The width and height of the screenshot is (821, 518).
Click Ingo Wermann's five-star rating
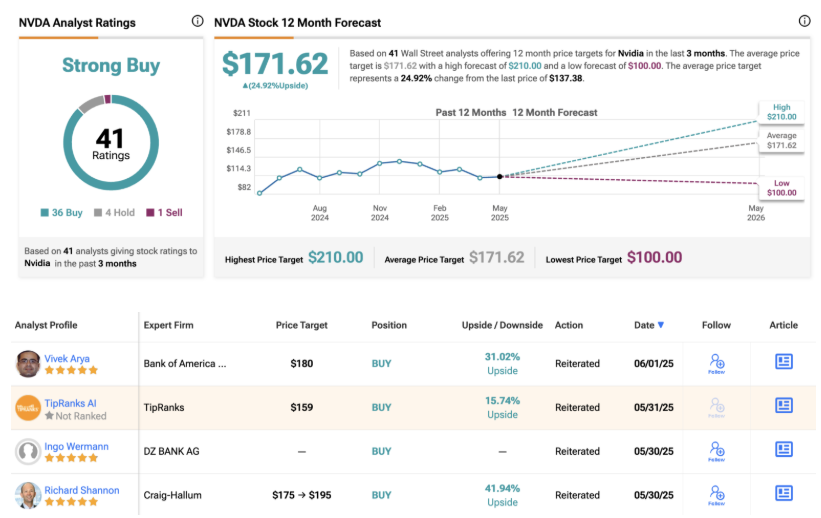pos(71,458)
